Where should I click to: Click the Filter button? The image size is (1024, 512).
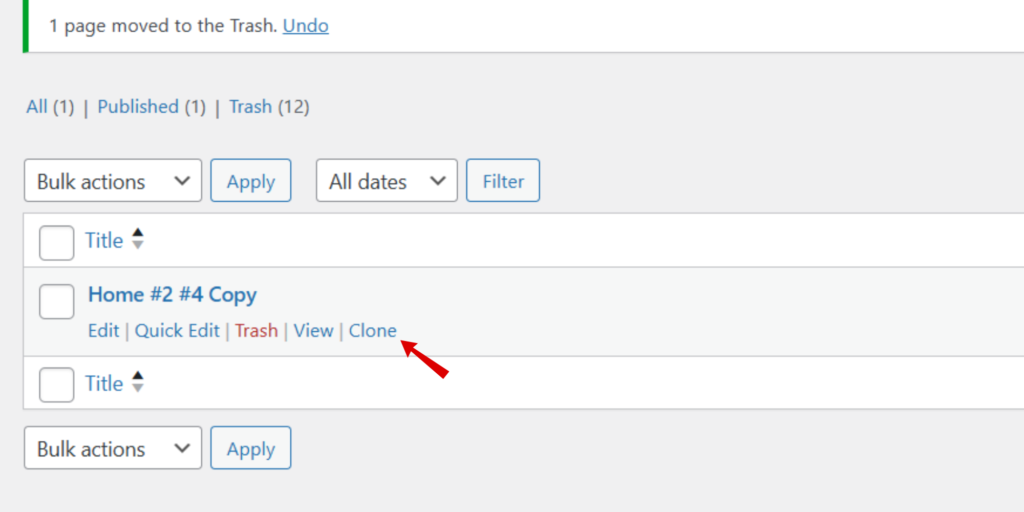coord(503,180)
